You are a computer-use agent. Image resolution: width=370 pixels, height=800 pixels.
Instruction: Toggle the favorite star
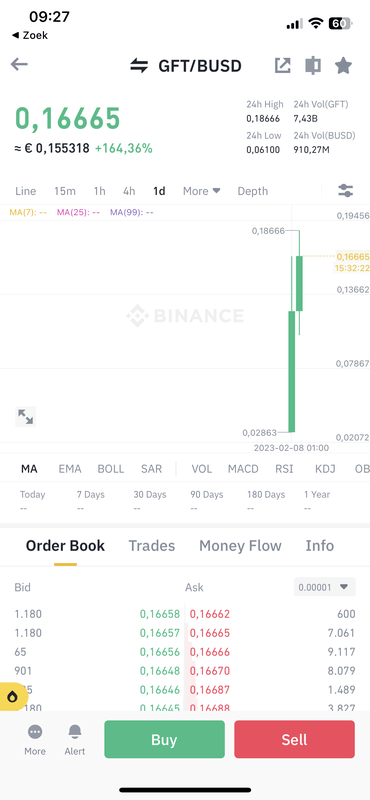(x=343, y=65)
